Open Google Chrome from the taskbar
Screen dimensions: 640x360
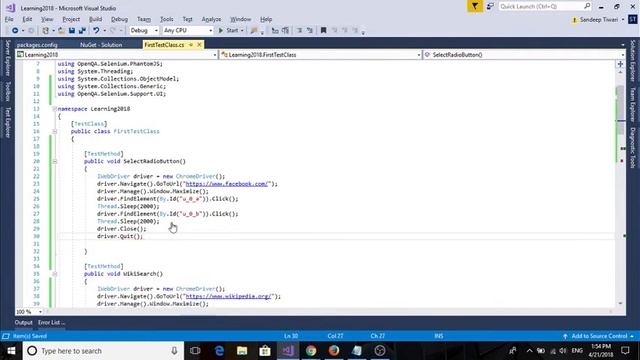311,351
